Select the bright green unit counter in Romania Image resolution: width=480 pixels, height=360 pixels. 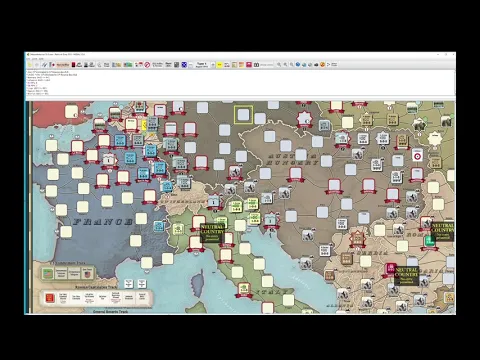(x=430, y=241)
